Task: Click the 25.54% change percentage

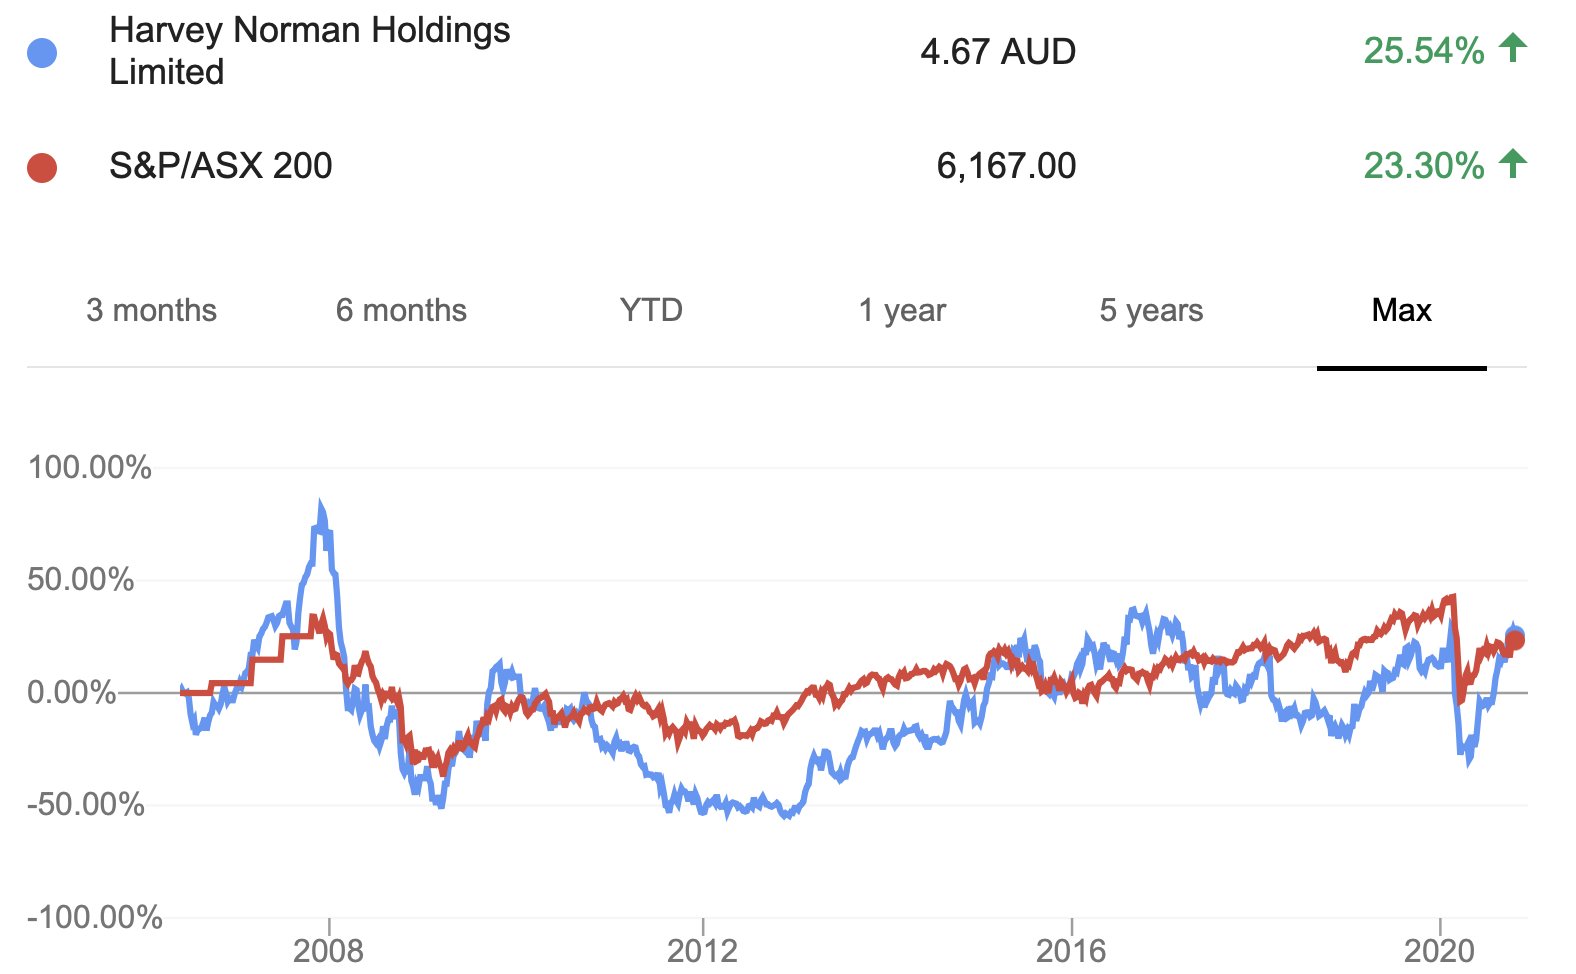Action: pos(1423,51)
